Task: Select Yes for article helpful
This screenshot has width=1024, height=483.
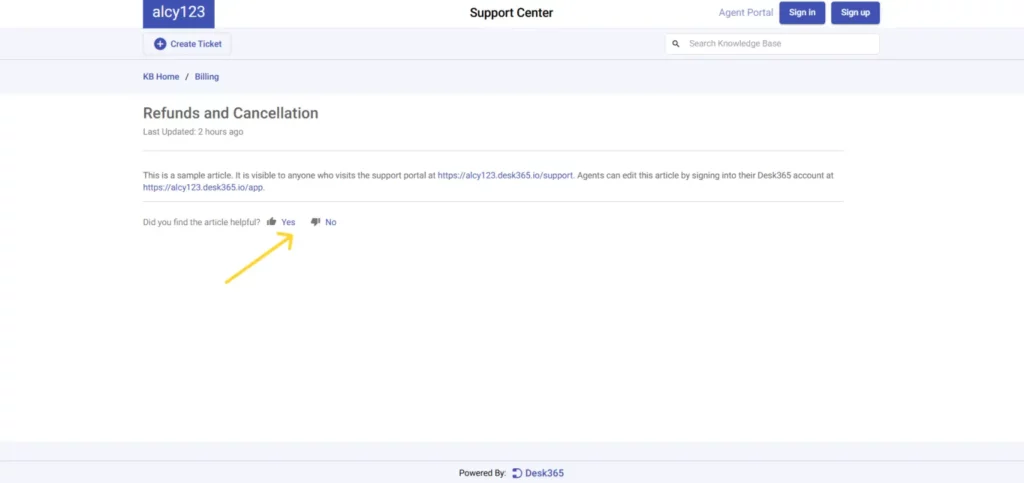Action: (288, 222)
